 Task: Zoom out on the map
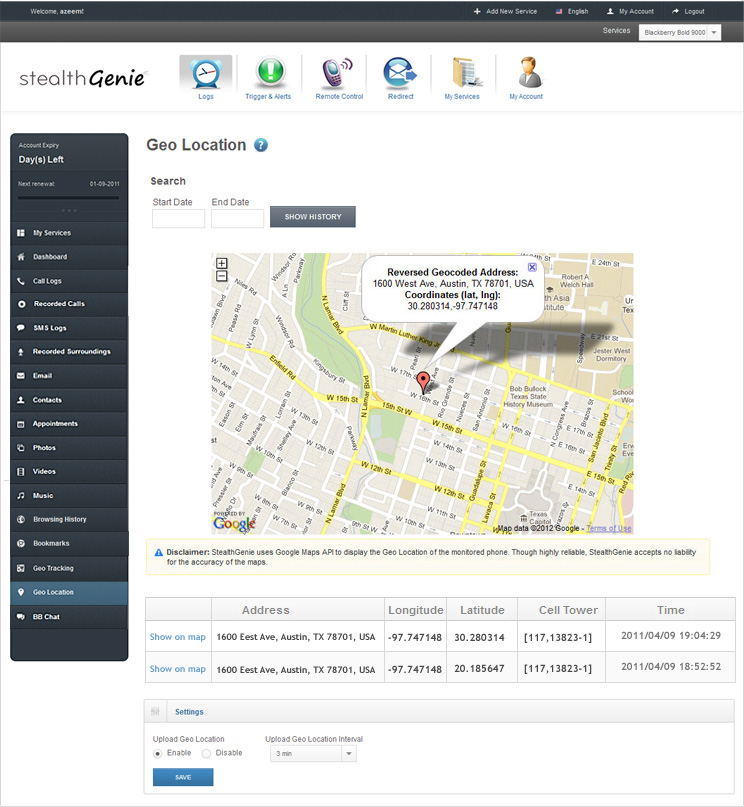click(221, 276)
